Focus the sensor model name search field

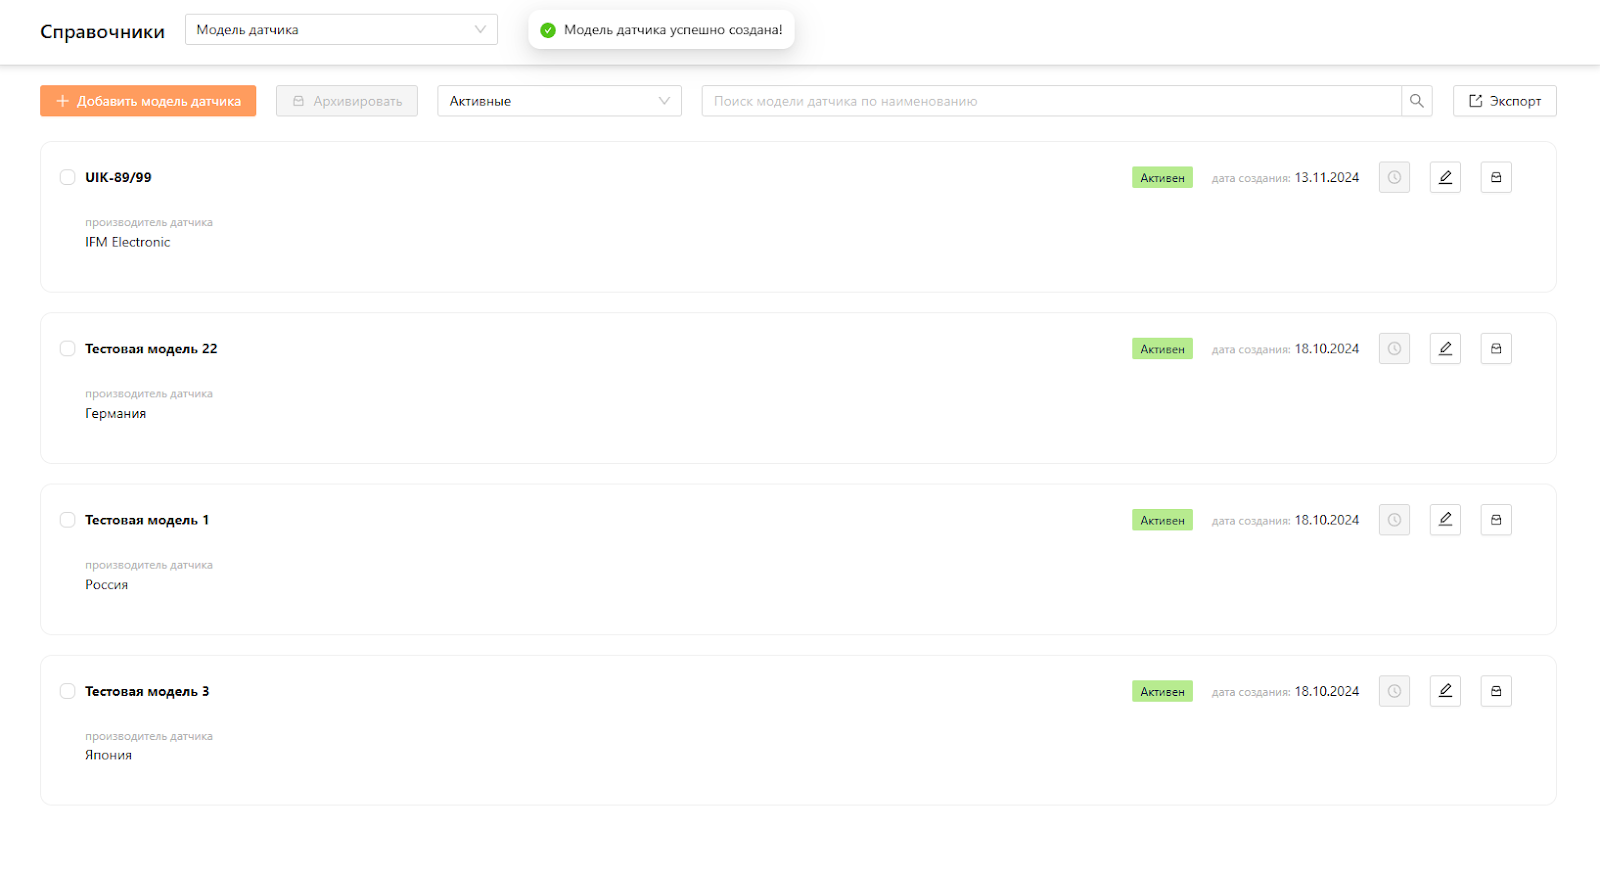(x=1050, y=101)
